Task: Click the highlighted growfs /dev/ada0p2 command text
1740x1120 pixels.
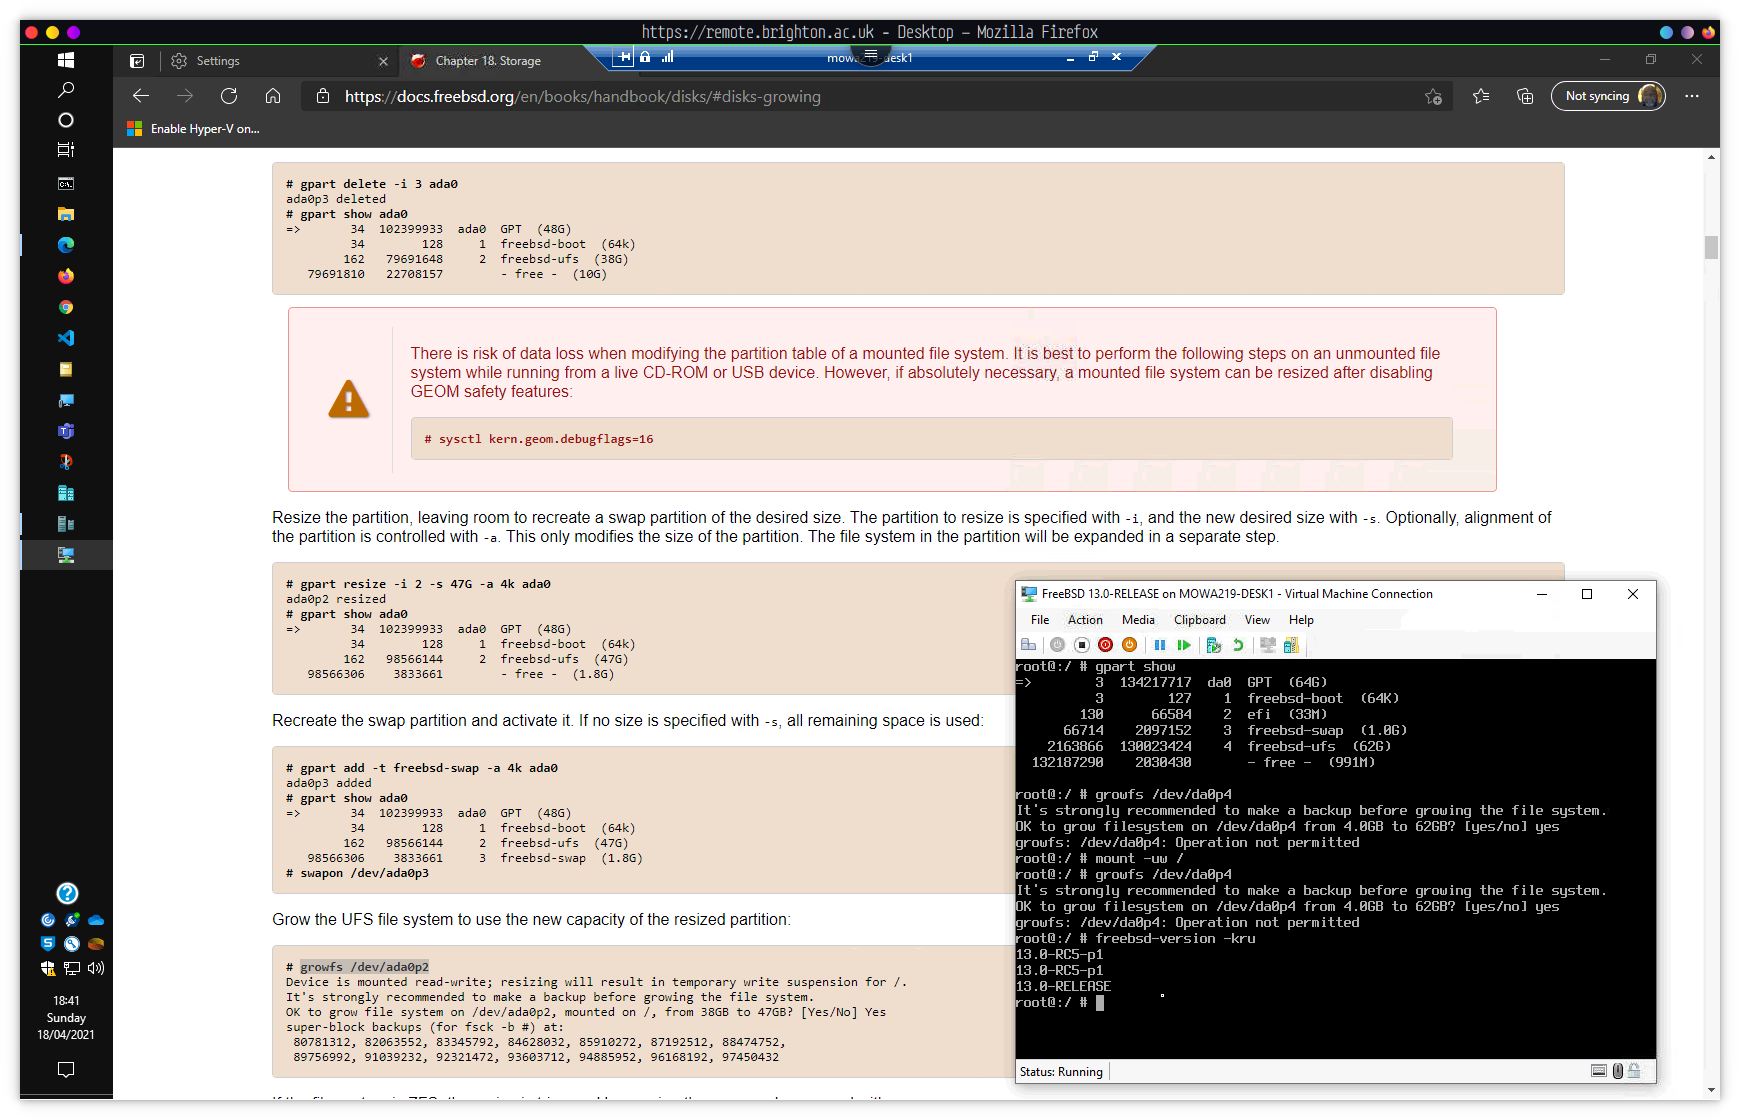Action: point(365,967)
